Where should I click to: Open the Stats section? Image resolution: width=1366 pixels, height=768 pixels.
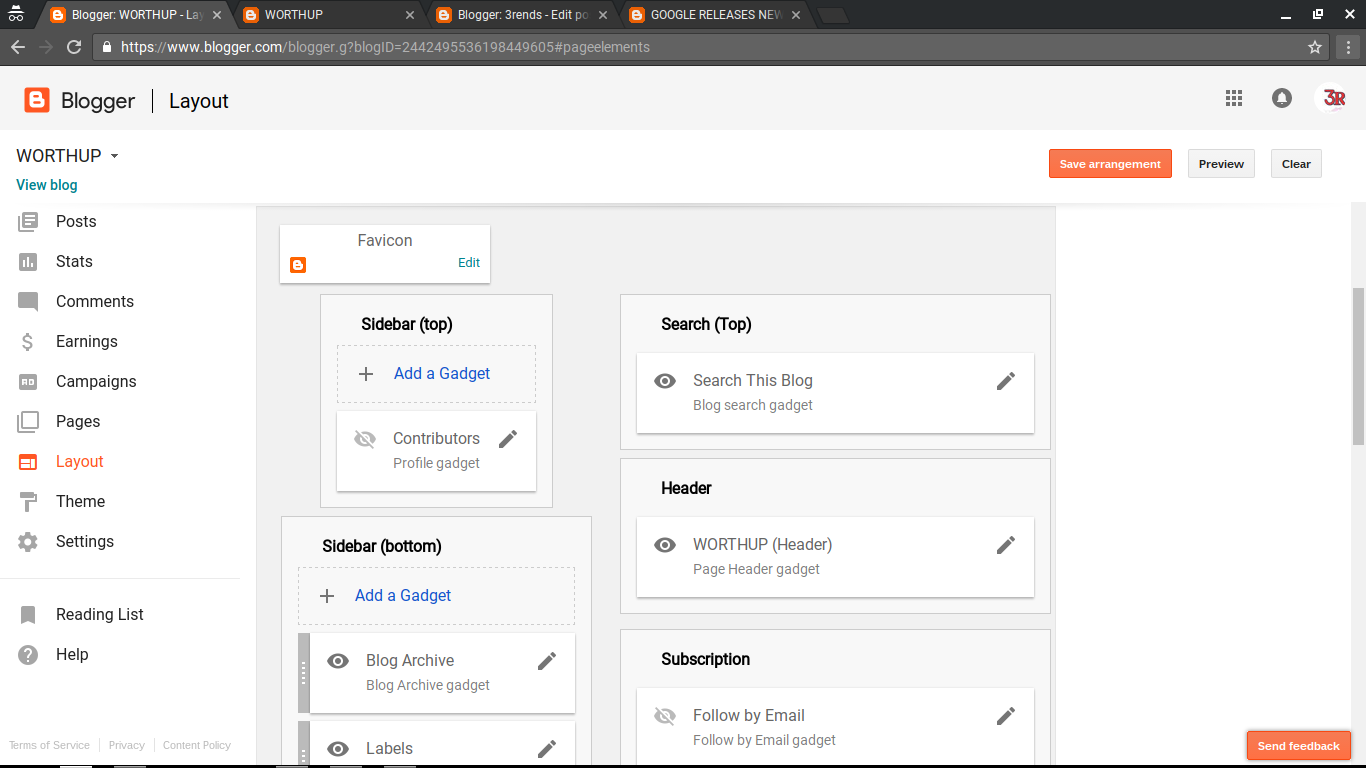[x=74, y=261]
